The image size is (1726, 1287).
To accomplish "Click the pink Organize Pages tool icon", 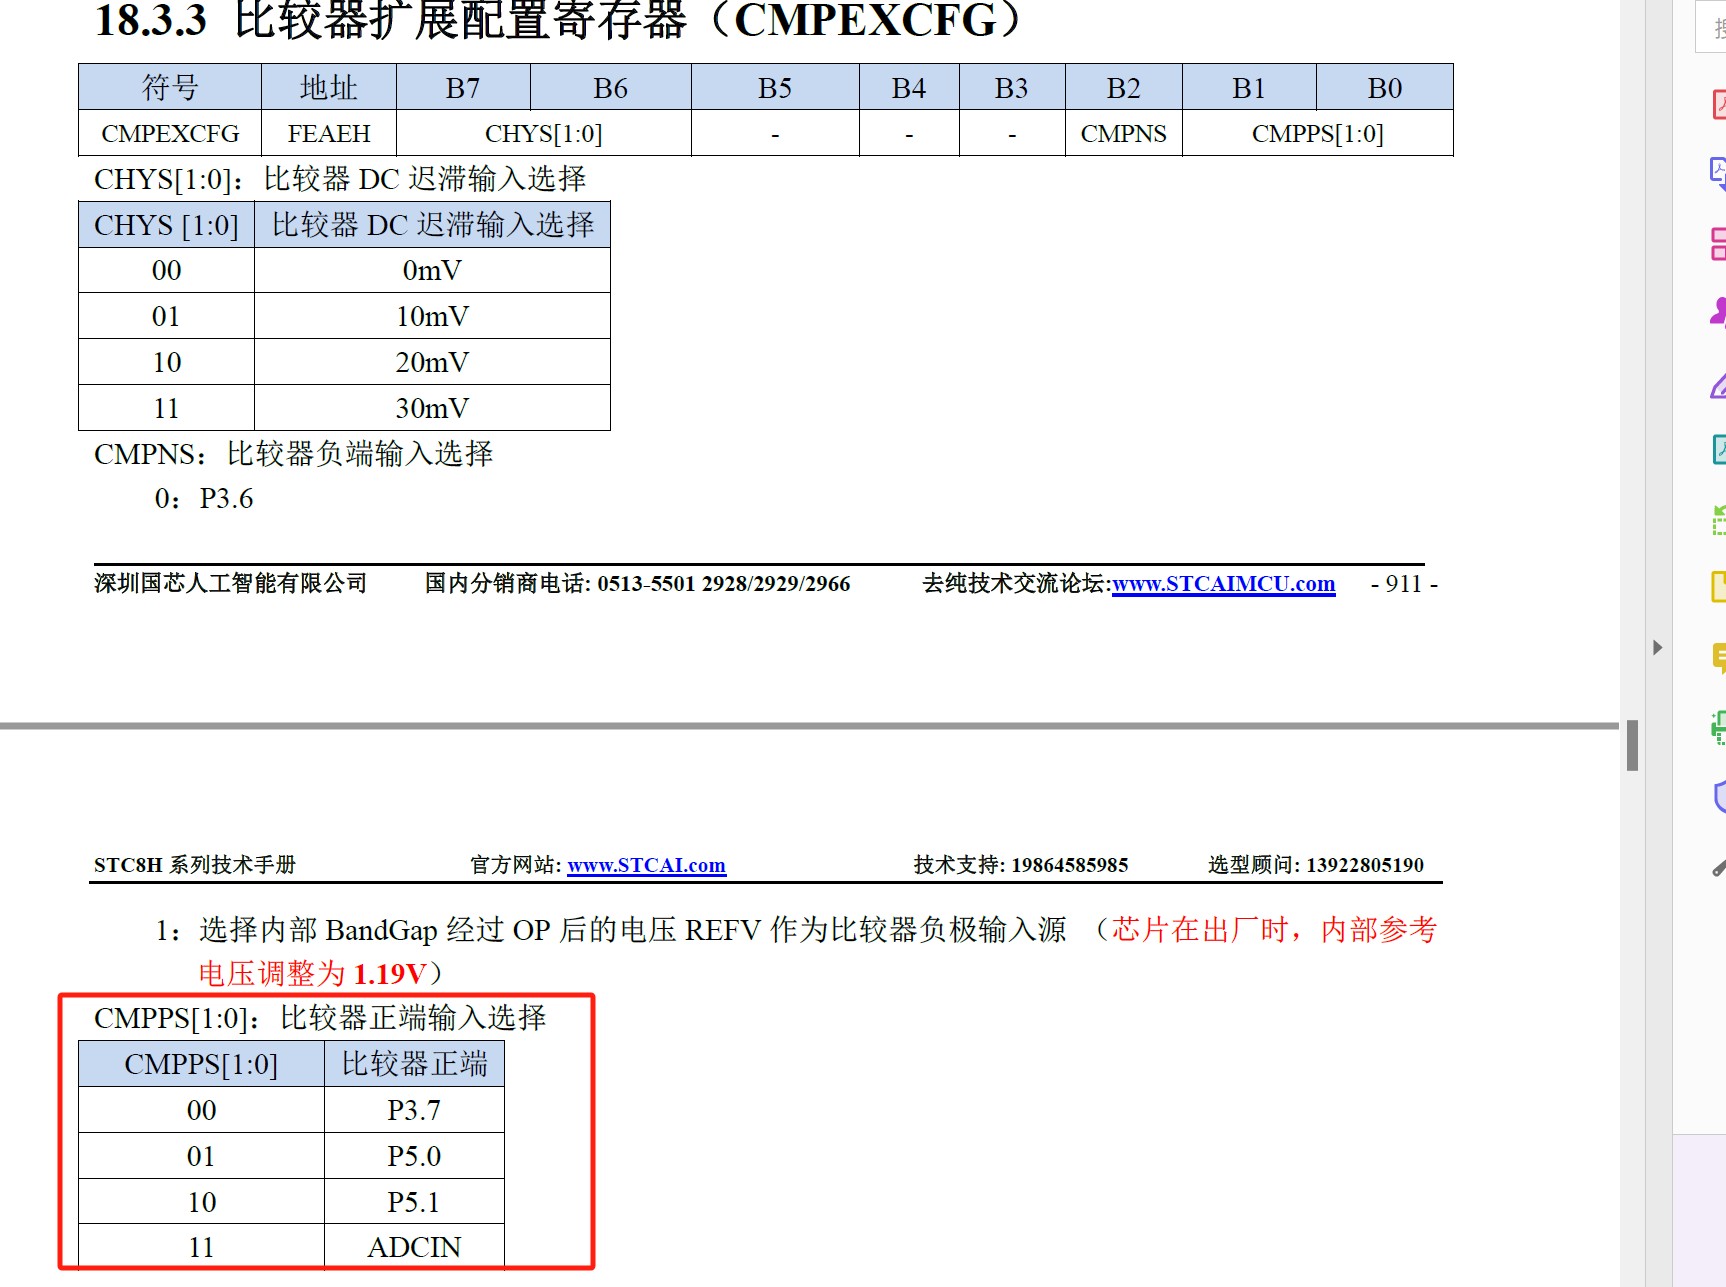I will 1719,243.
